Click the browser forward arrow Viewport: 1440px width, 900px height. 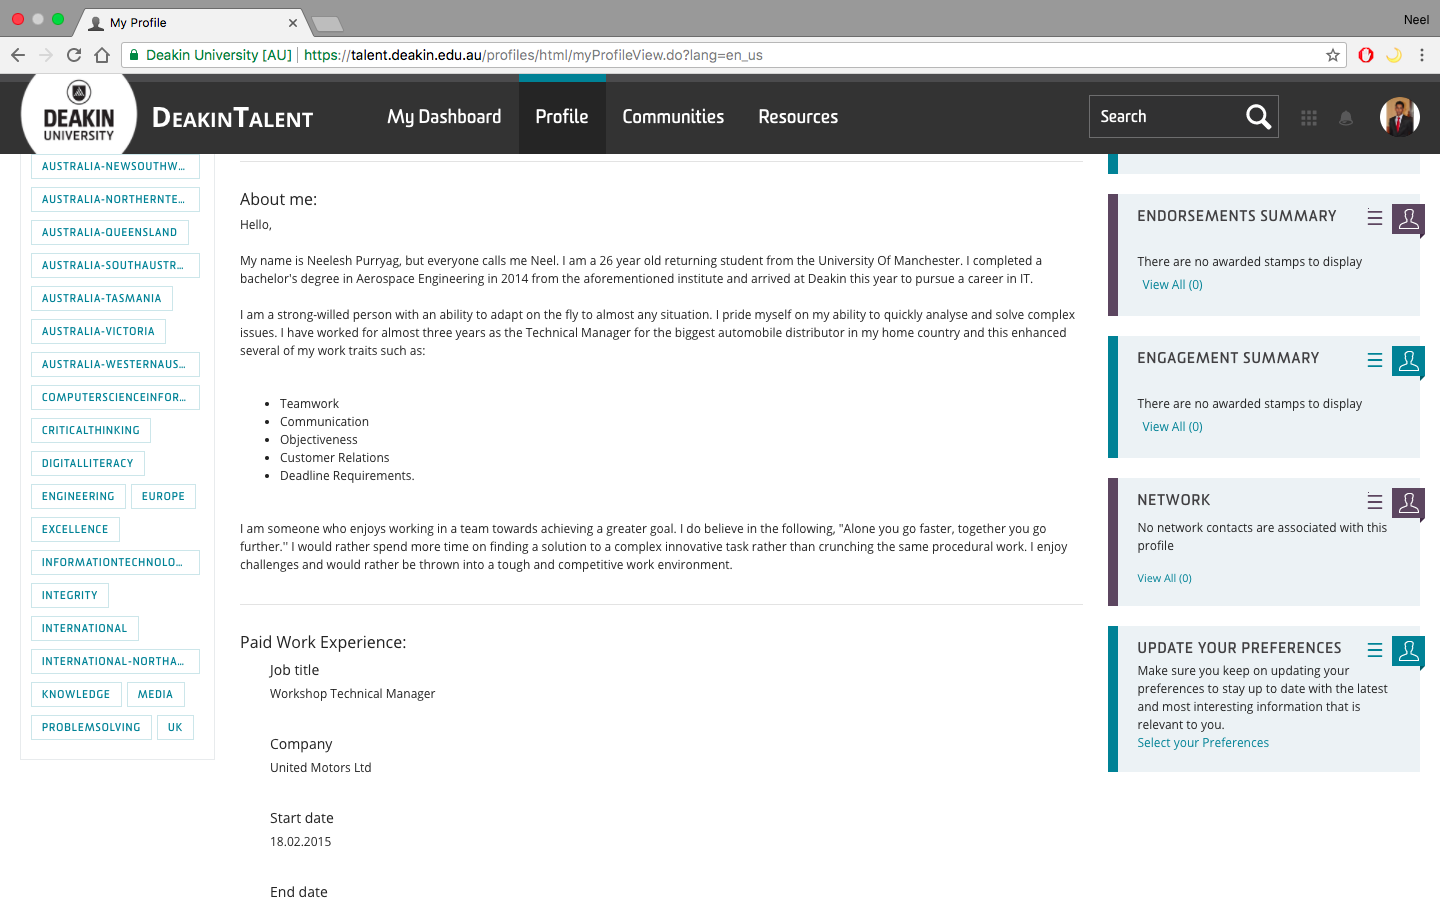pyautogui.click(x=46, y=55)
